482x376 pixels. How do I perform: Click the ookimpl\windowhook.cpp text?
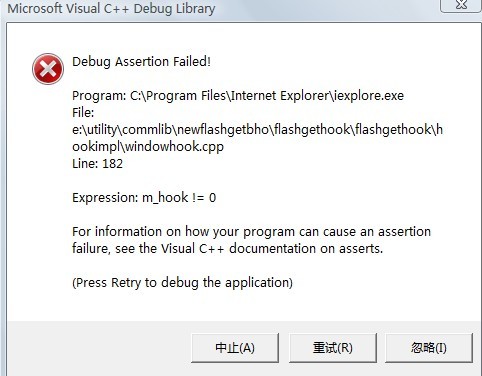click(148, 147)
